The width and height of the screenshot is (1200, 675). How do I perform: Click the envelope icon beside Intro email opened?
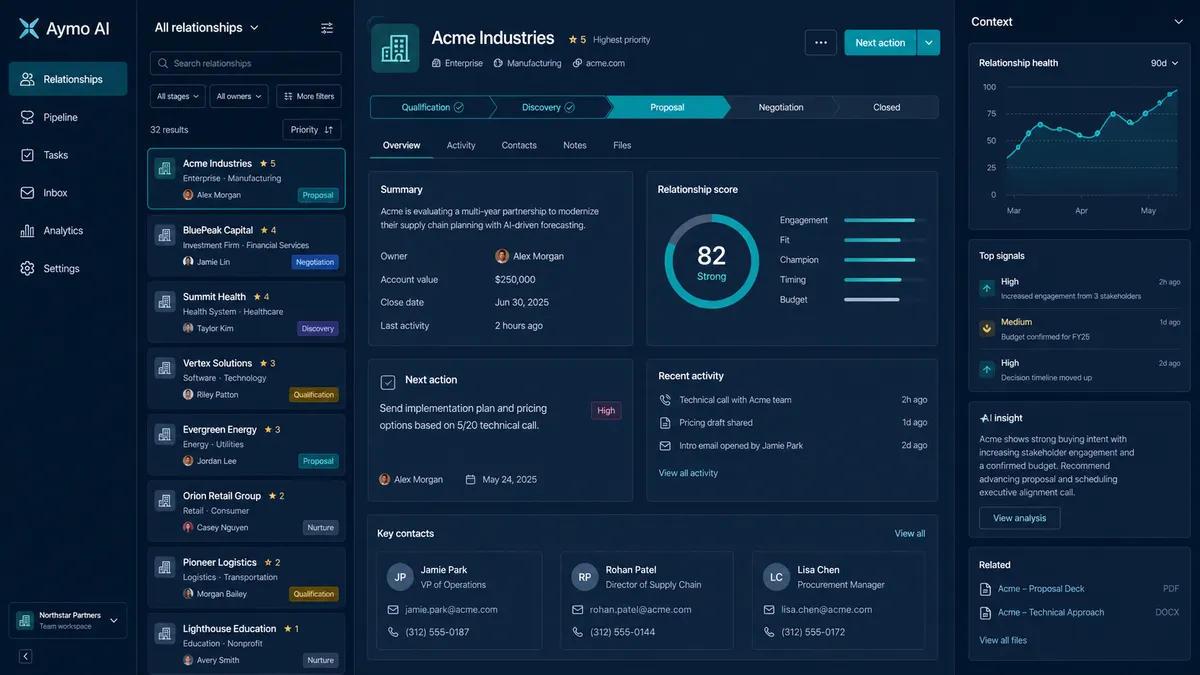point(665,446)
